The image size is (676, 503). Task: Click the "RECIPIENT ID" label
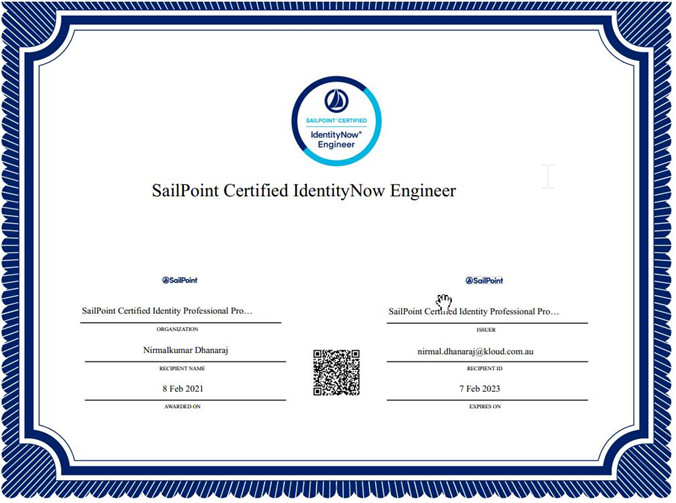click(x=485, y=369)
